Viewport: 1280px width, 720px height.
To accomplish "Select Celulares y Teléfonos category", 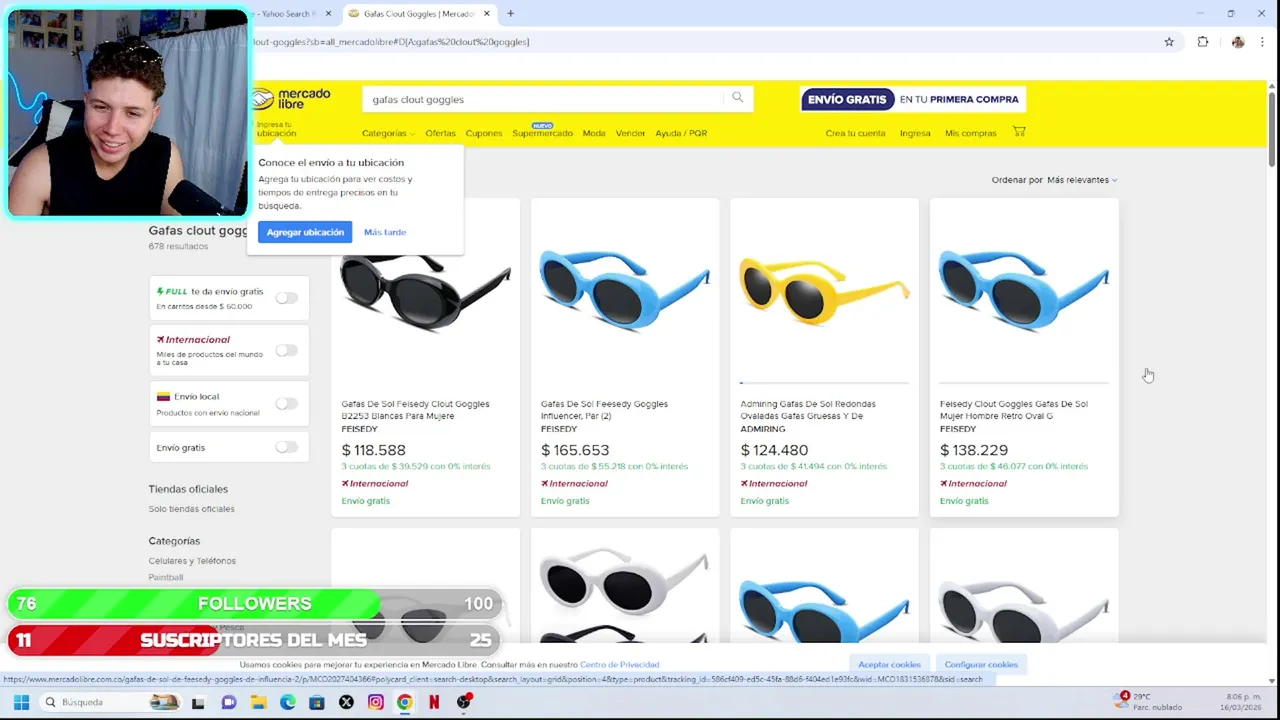I will point(192,561).
